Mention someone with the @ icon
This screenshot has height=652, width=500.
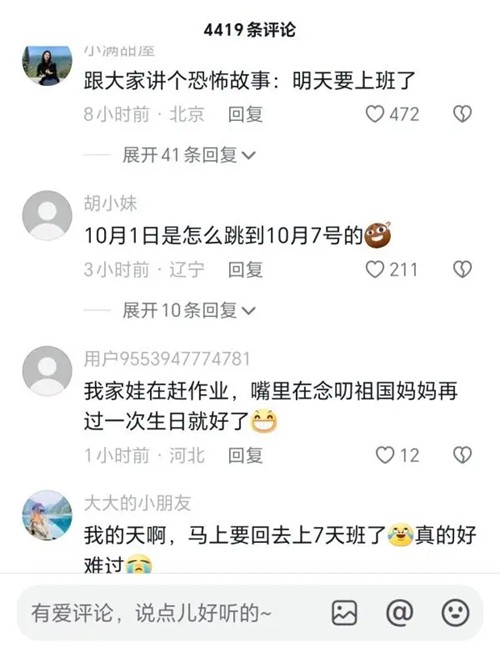click(x=399, y=613)
